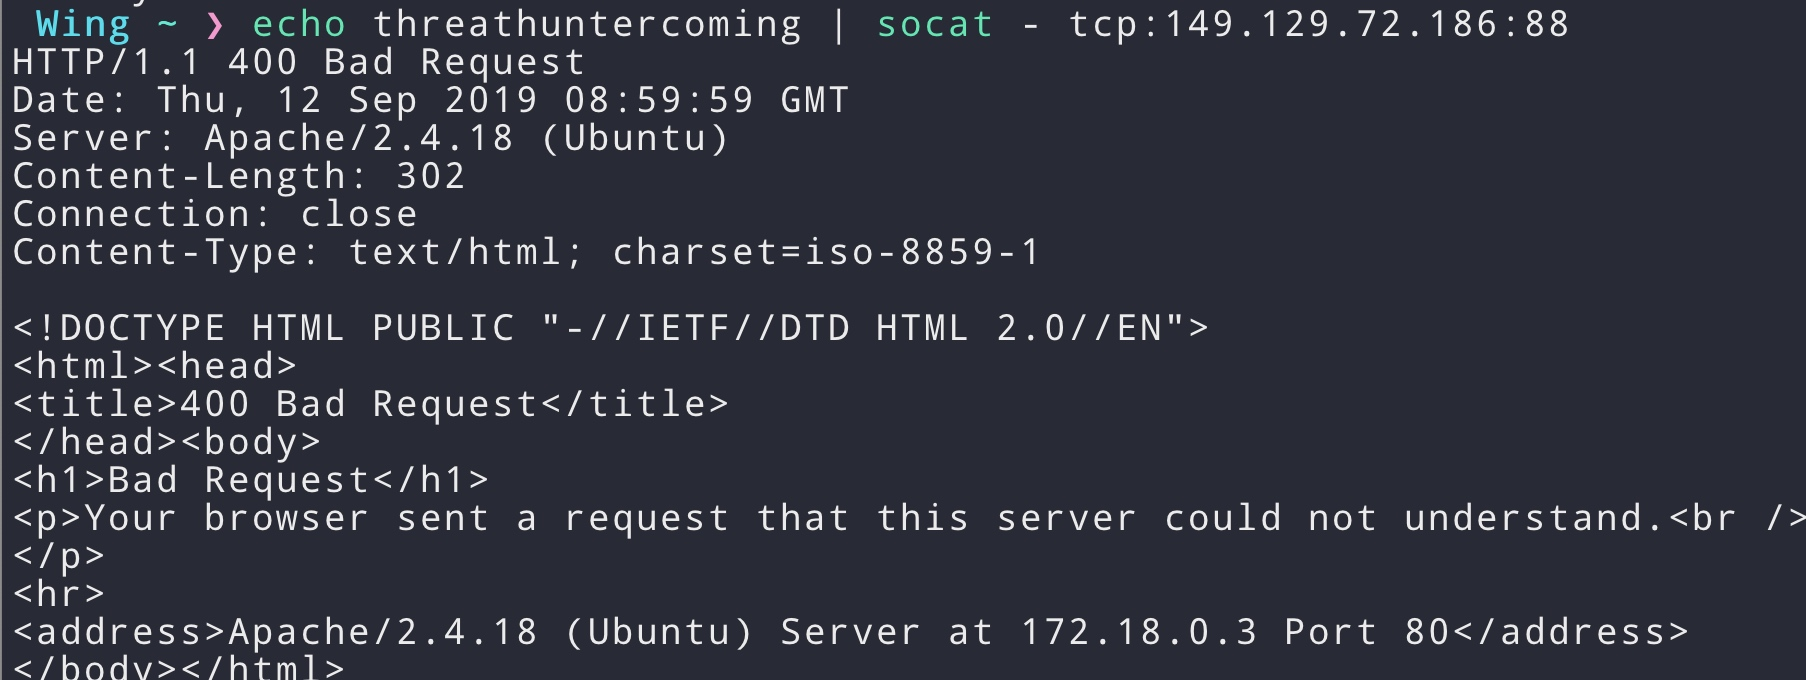Click the HTTP/1.1 400 Bad Request line
The image size is (1806, 680).
coord(298,62)
